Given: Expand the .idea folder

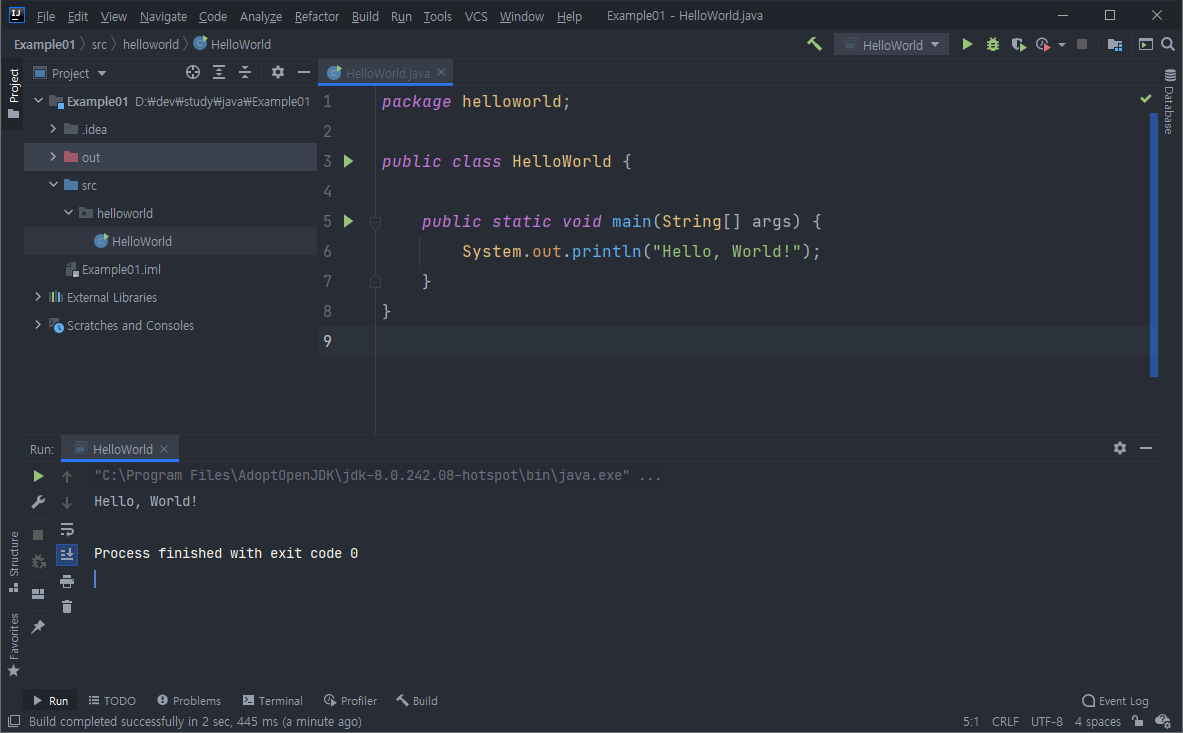Looking at the screenshot, I should click(x=53, y=129).
